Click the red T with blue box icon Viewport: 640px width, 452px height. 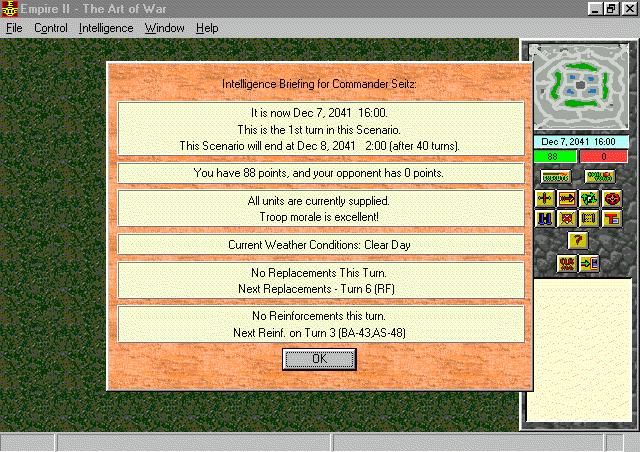click(612, 218)
